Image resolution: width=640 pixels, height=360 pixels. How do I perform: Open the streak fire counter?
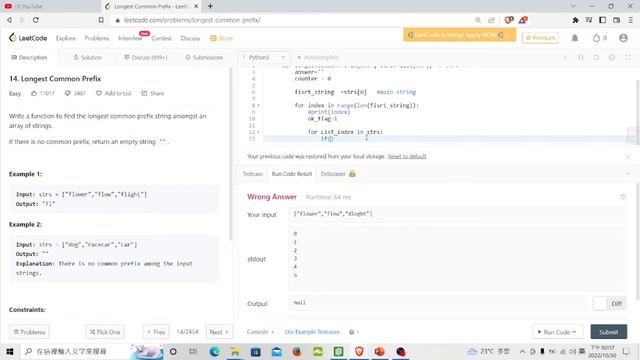600,38
